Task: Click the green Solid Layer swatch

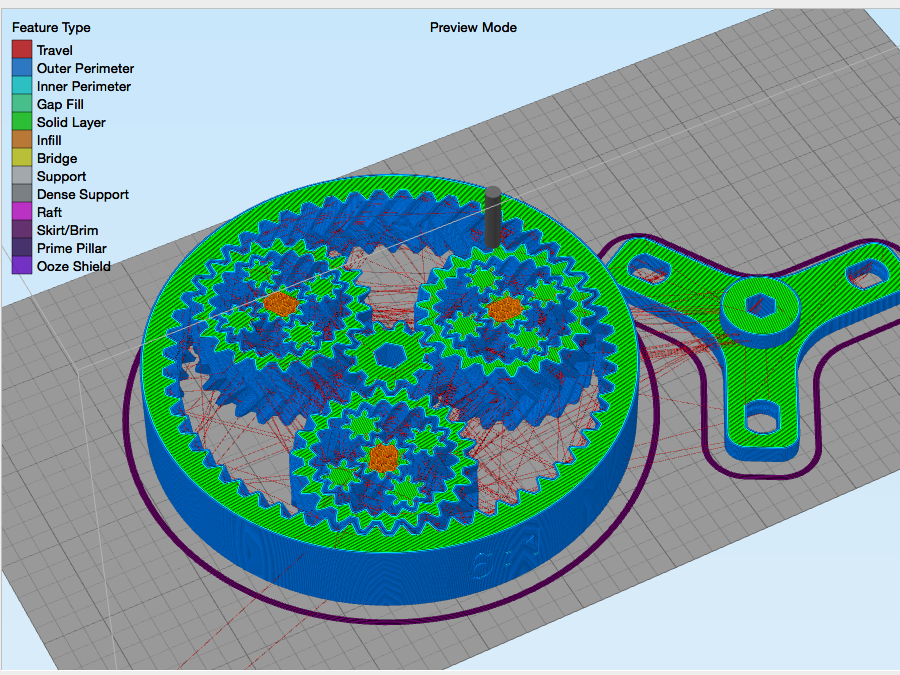Action: tap(22, 122)
